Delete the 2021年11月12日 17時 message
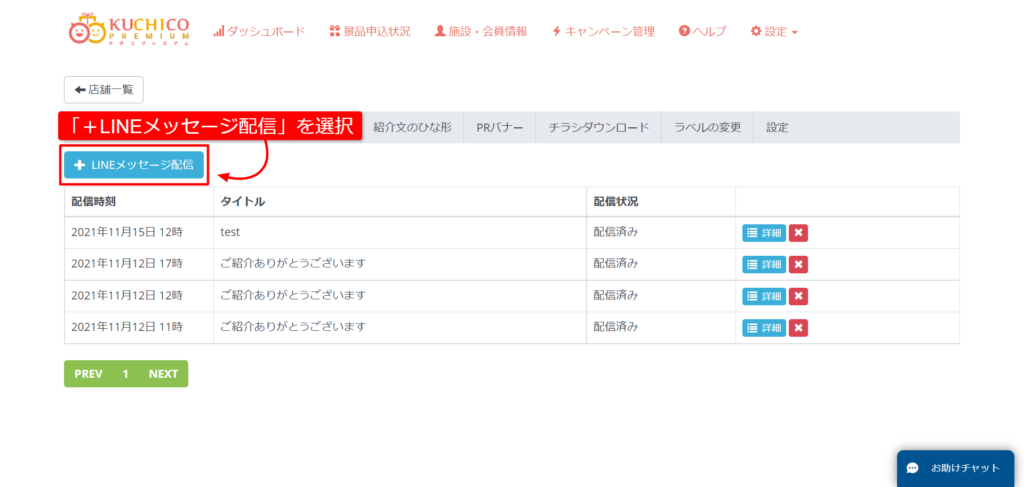Viewport: 1024px width, 487px height. tap(798, 265)
